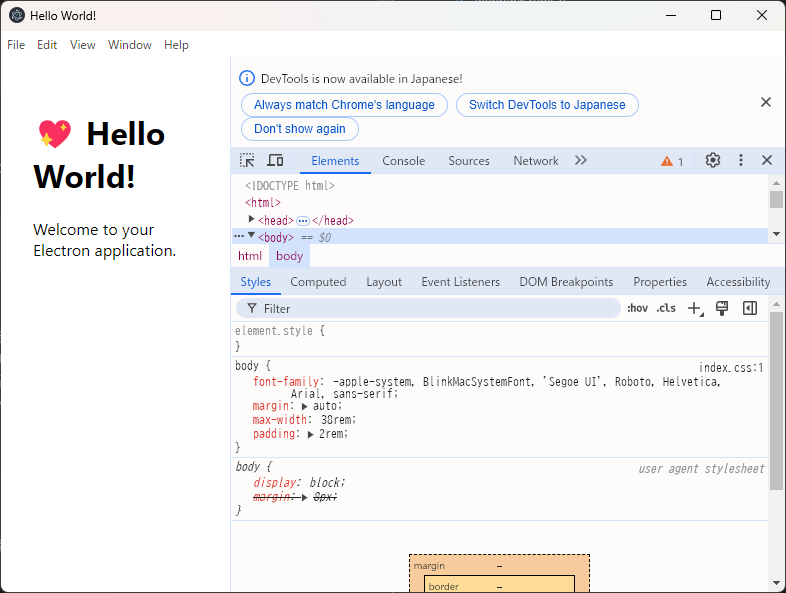Open the DOM Breakpoints tab

[566, 282]
